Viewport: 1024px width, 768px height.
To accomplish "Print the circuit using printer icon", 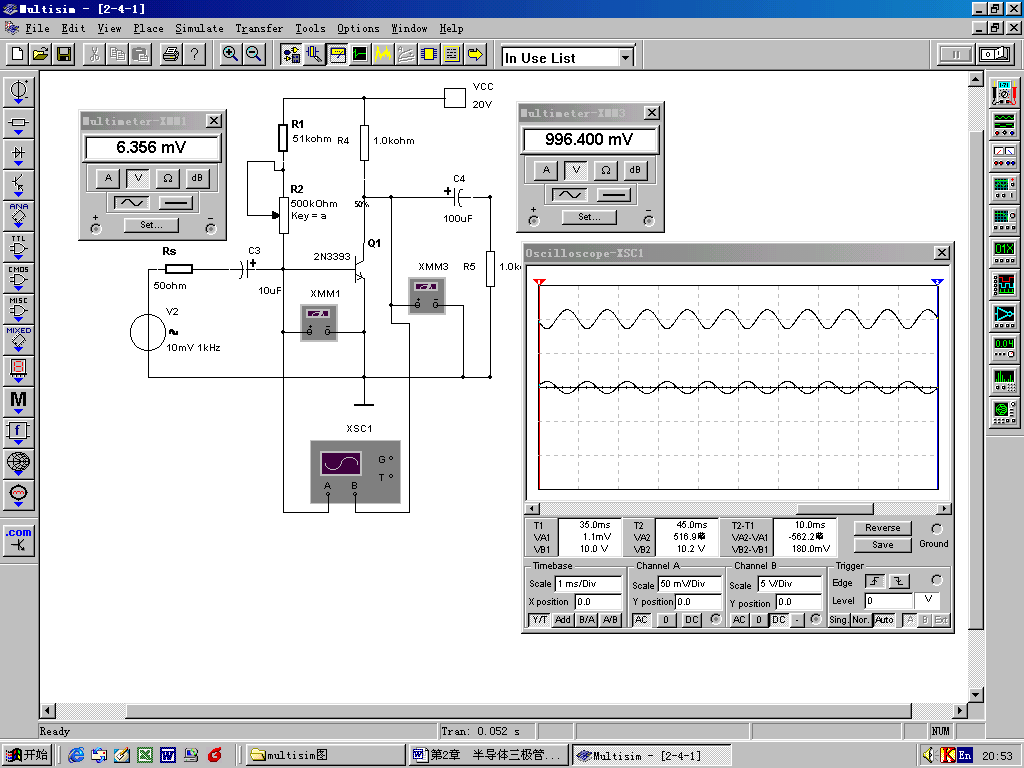I will (x=171, y=54).
